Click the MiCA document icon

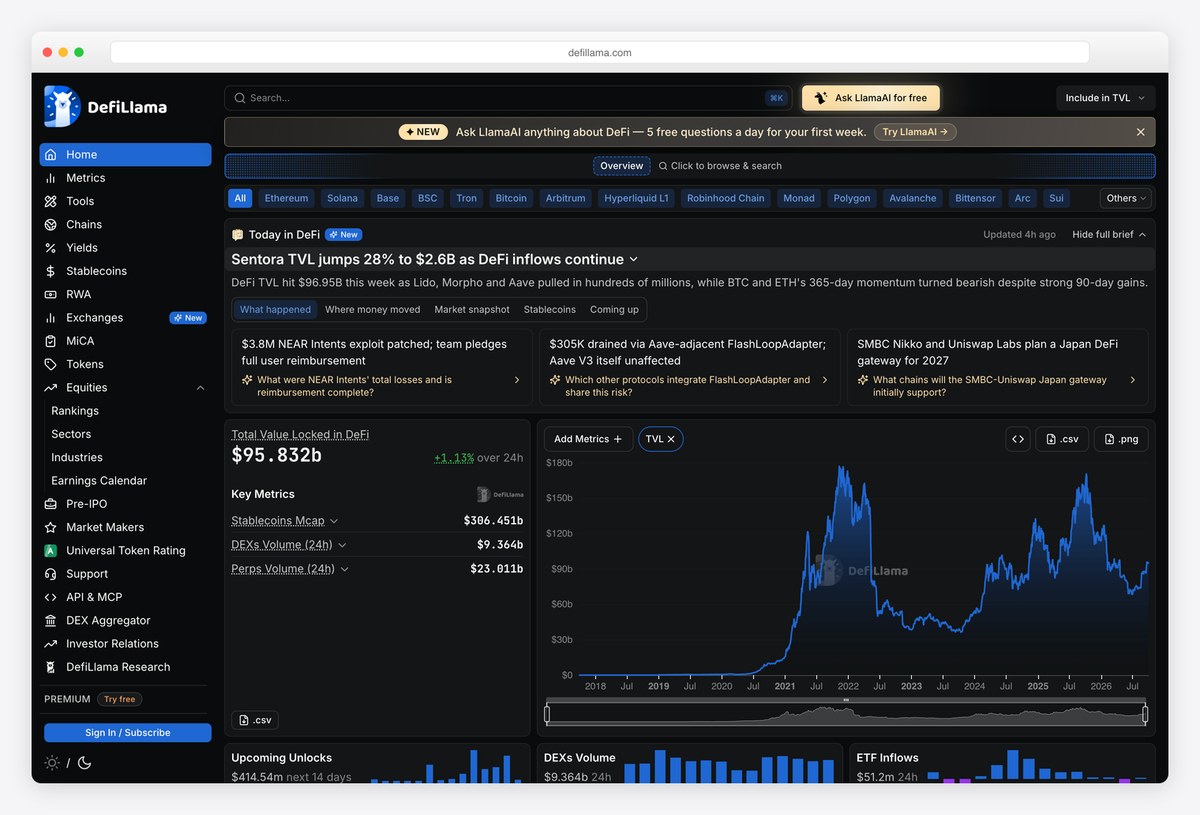tap(51, 341)
